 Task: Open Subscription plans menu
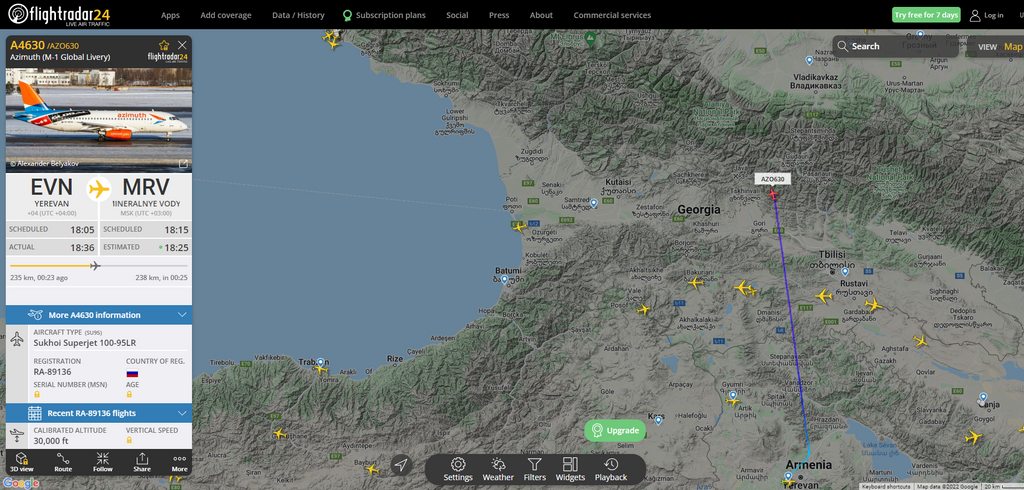tap(384, 15)
